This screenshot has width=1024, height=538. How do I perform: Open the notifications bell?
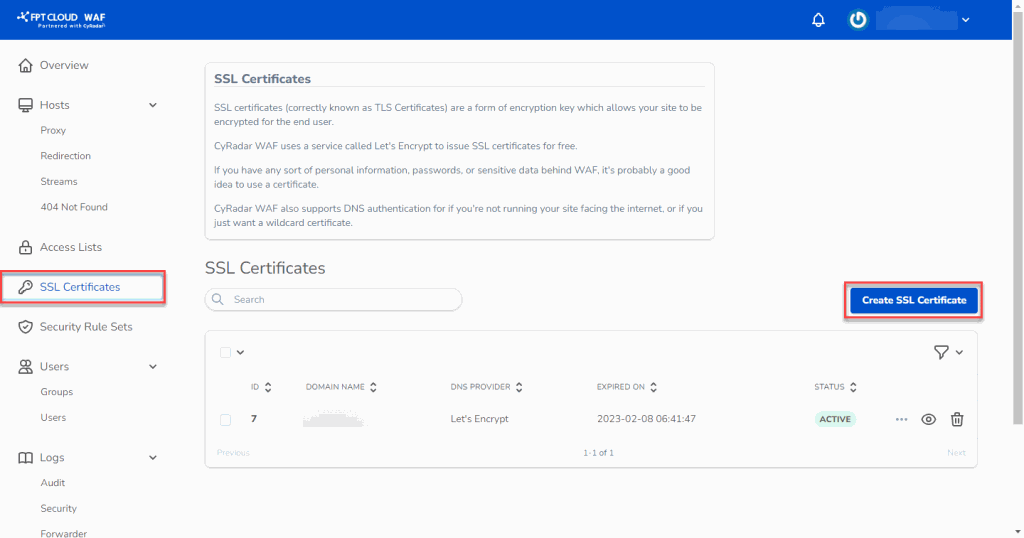click(x=818, y=20)
